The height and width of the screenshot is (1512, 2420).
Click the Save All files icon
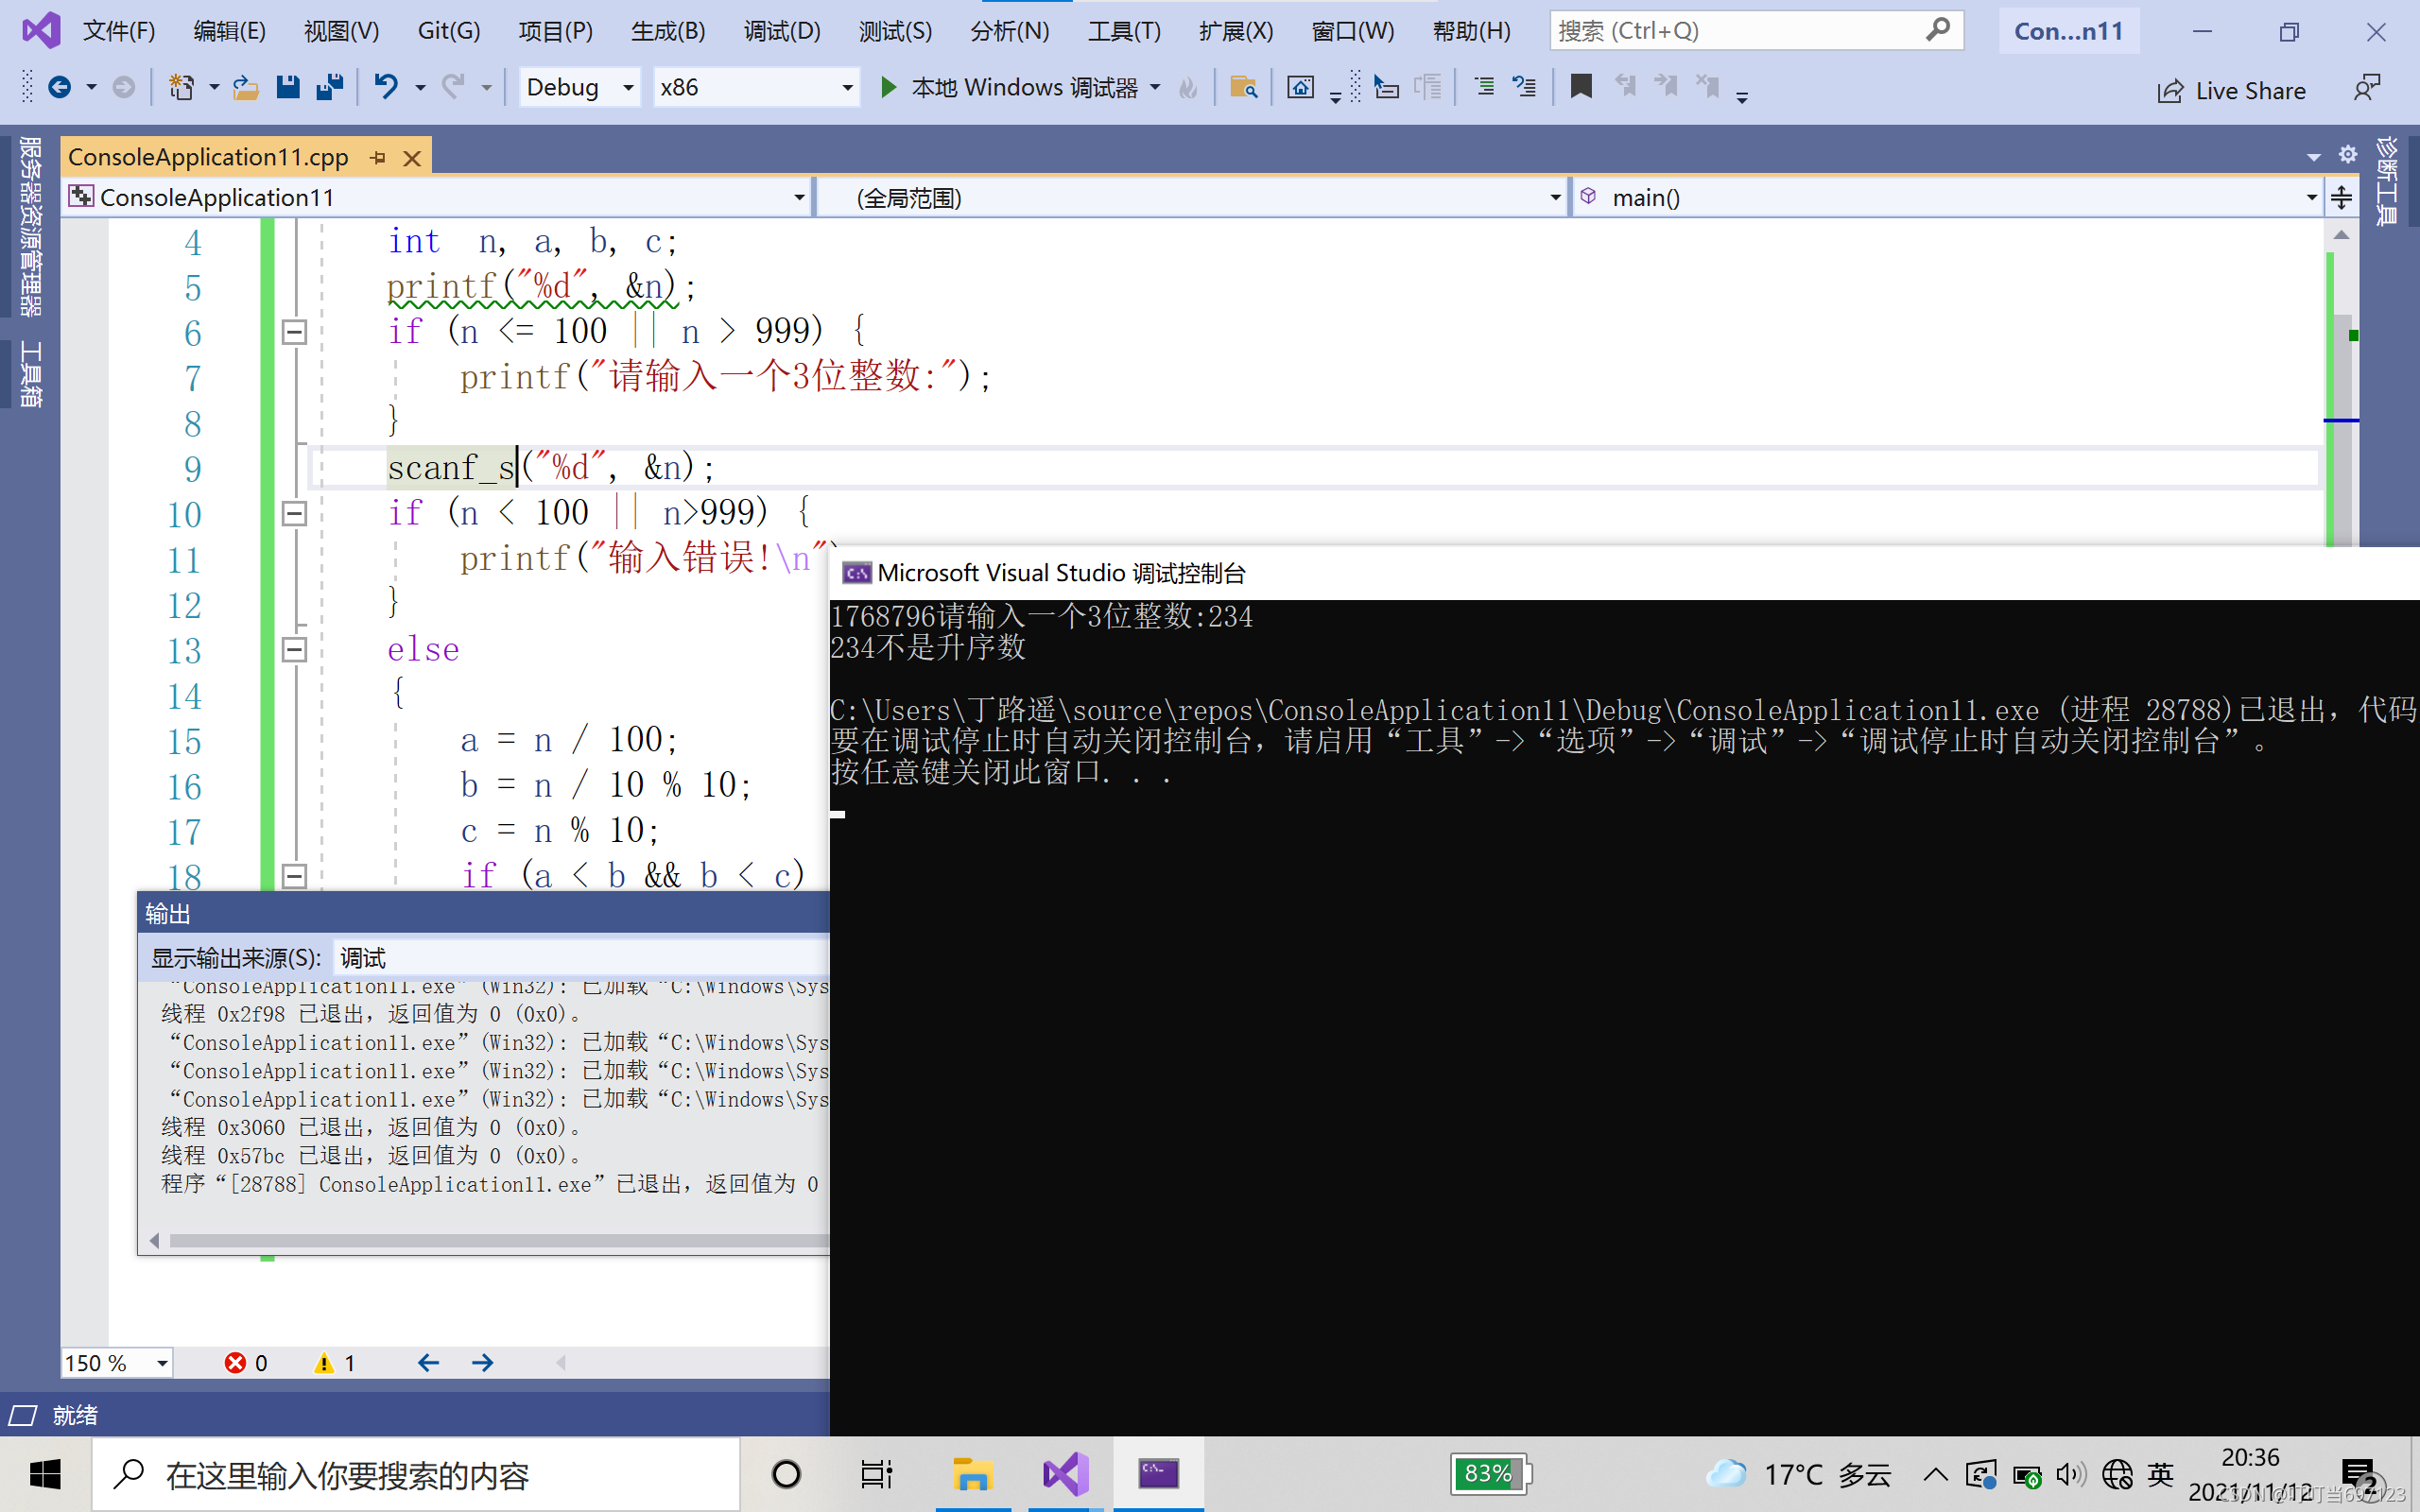pyautogui.click(x=329, y=87)
